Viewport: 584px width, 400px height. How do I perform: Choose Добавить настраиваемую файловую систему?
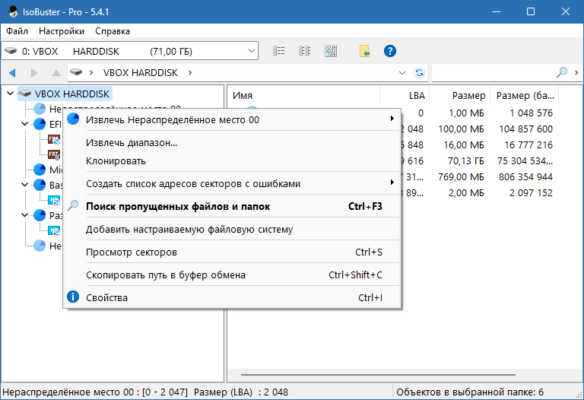(232, 229)
